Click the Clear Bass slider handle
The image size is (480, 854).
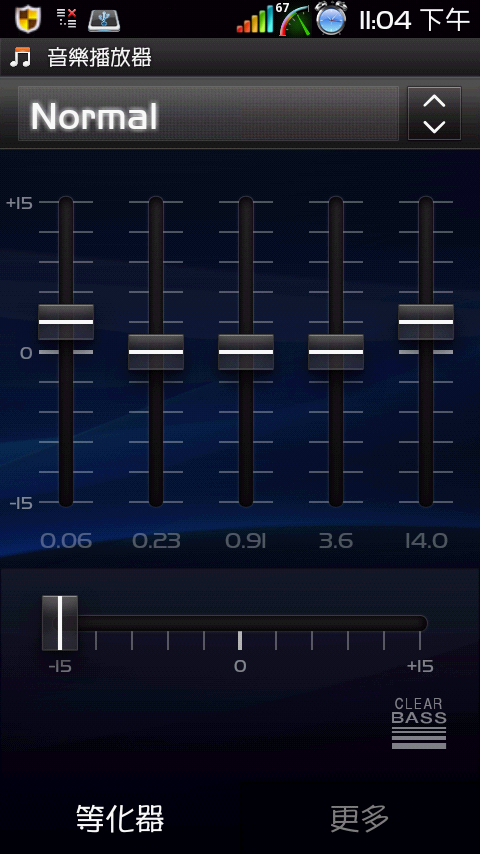click(60, 623)
